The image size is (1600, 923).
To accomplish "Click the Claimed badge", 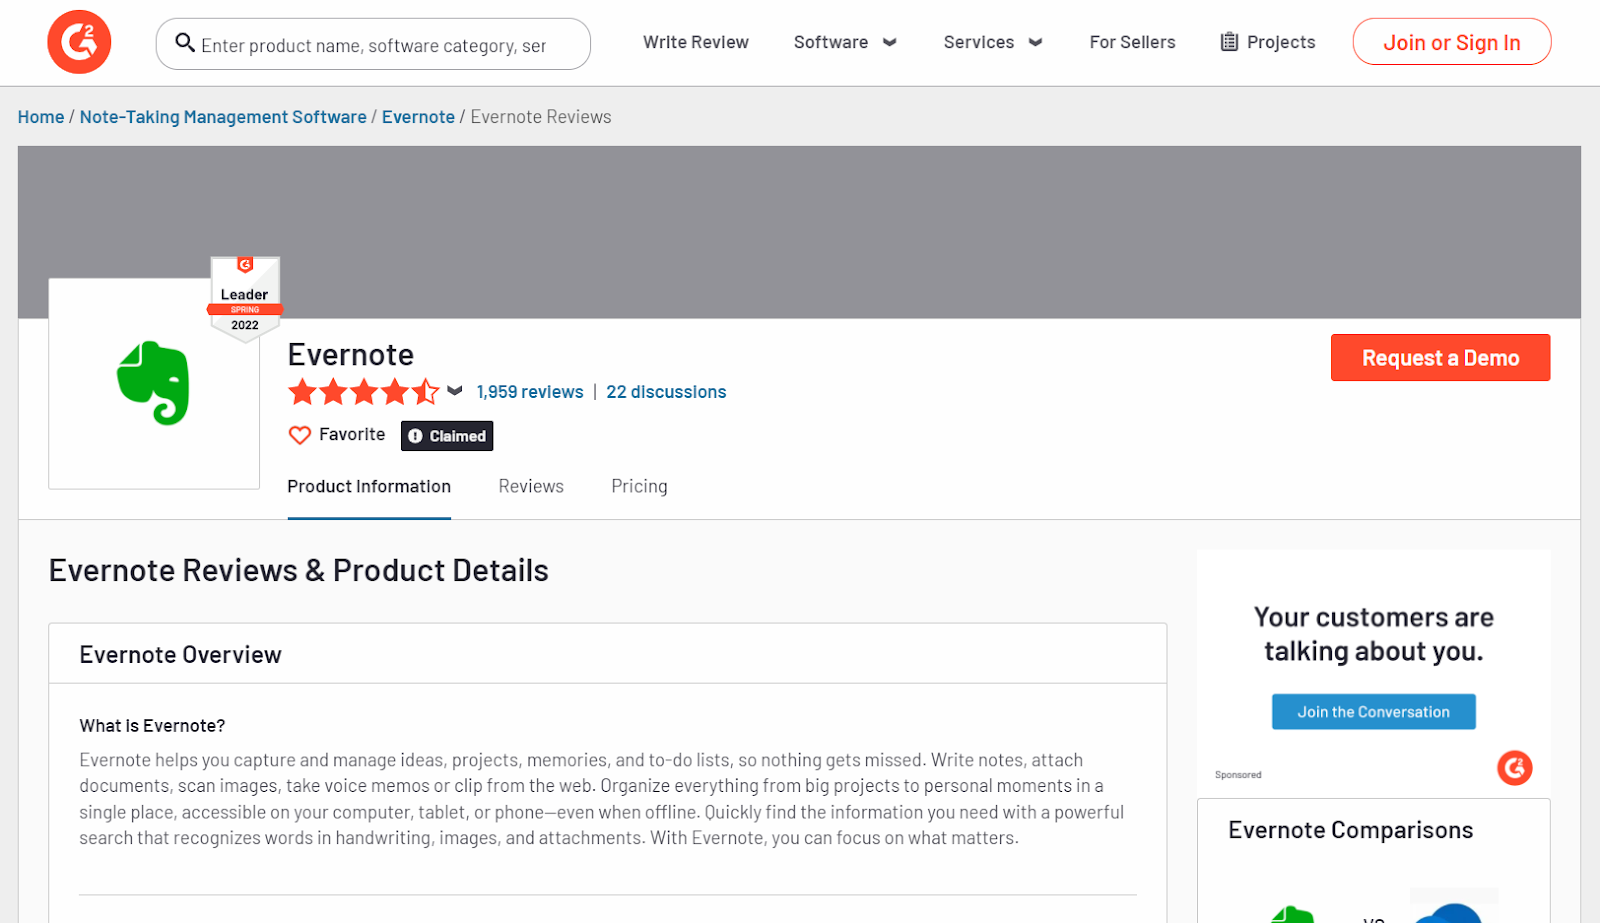I will 447,436.
